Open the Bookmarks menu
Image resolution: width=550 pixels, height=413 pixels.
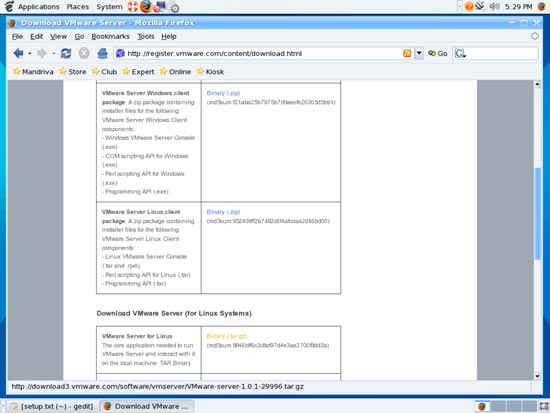(110, 36)
